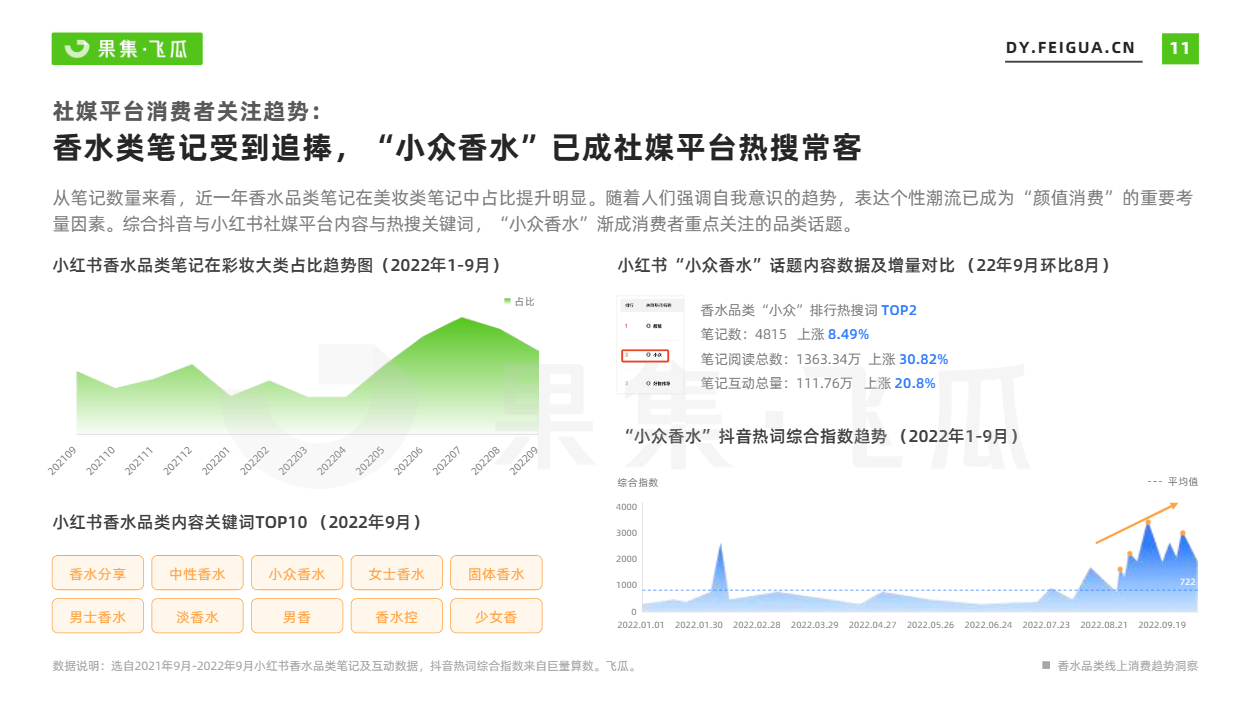Click the 202209 x-axis label

pyautogui.click(x=524, y=462)
